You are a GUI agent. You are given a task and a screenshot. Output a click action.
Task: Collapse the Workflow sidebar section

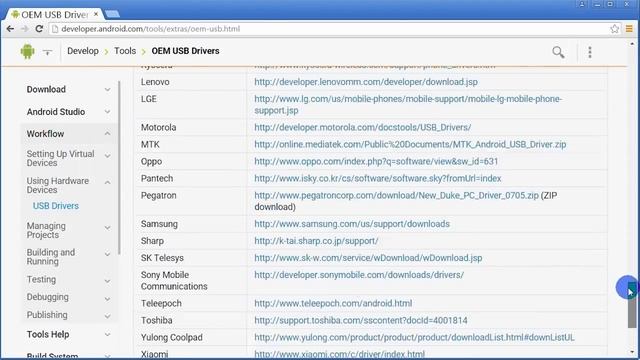click(107, 133)
